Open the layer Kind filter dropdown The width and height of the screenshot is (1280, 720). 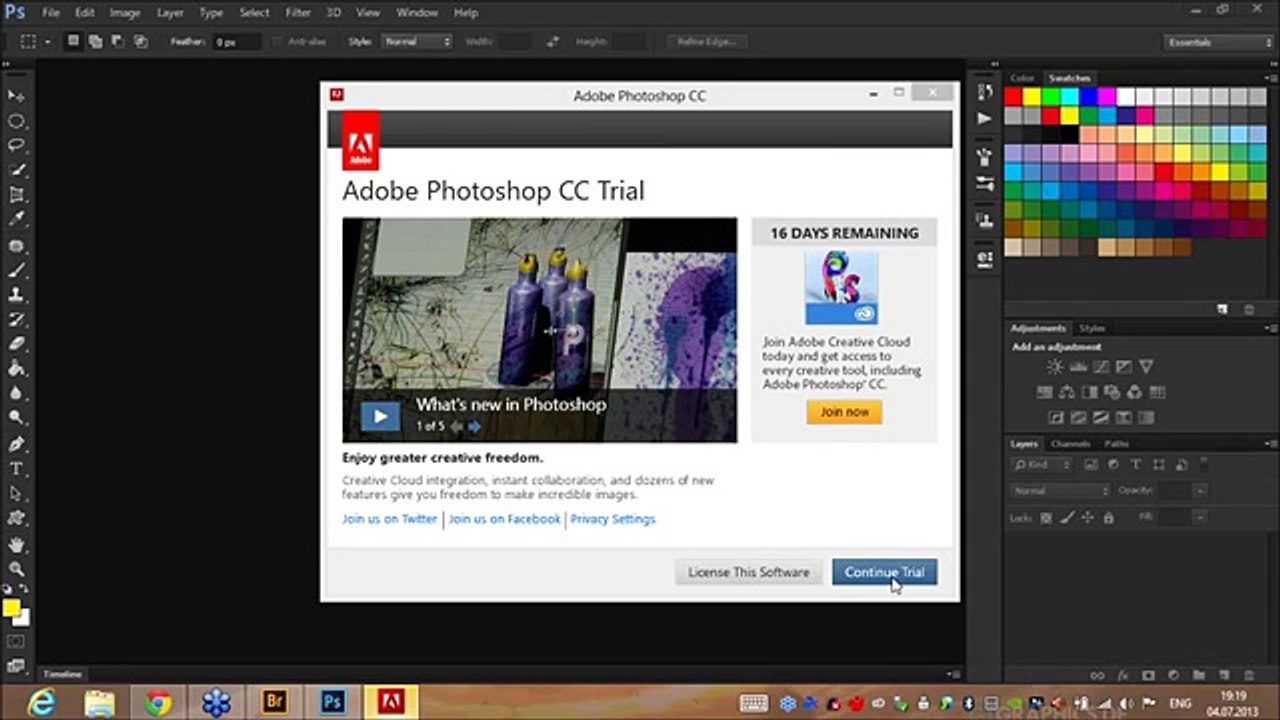click(1042, 465)
